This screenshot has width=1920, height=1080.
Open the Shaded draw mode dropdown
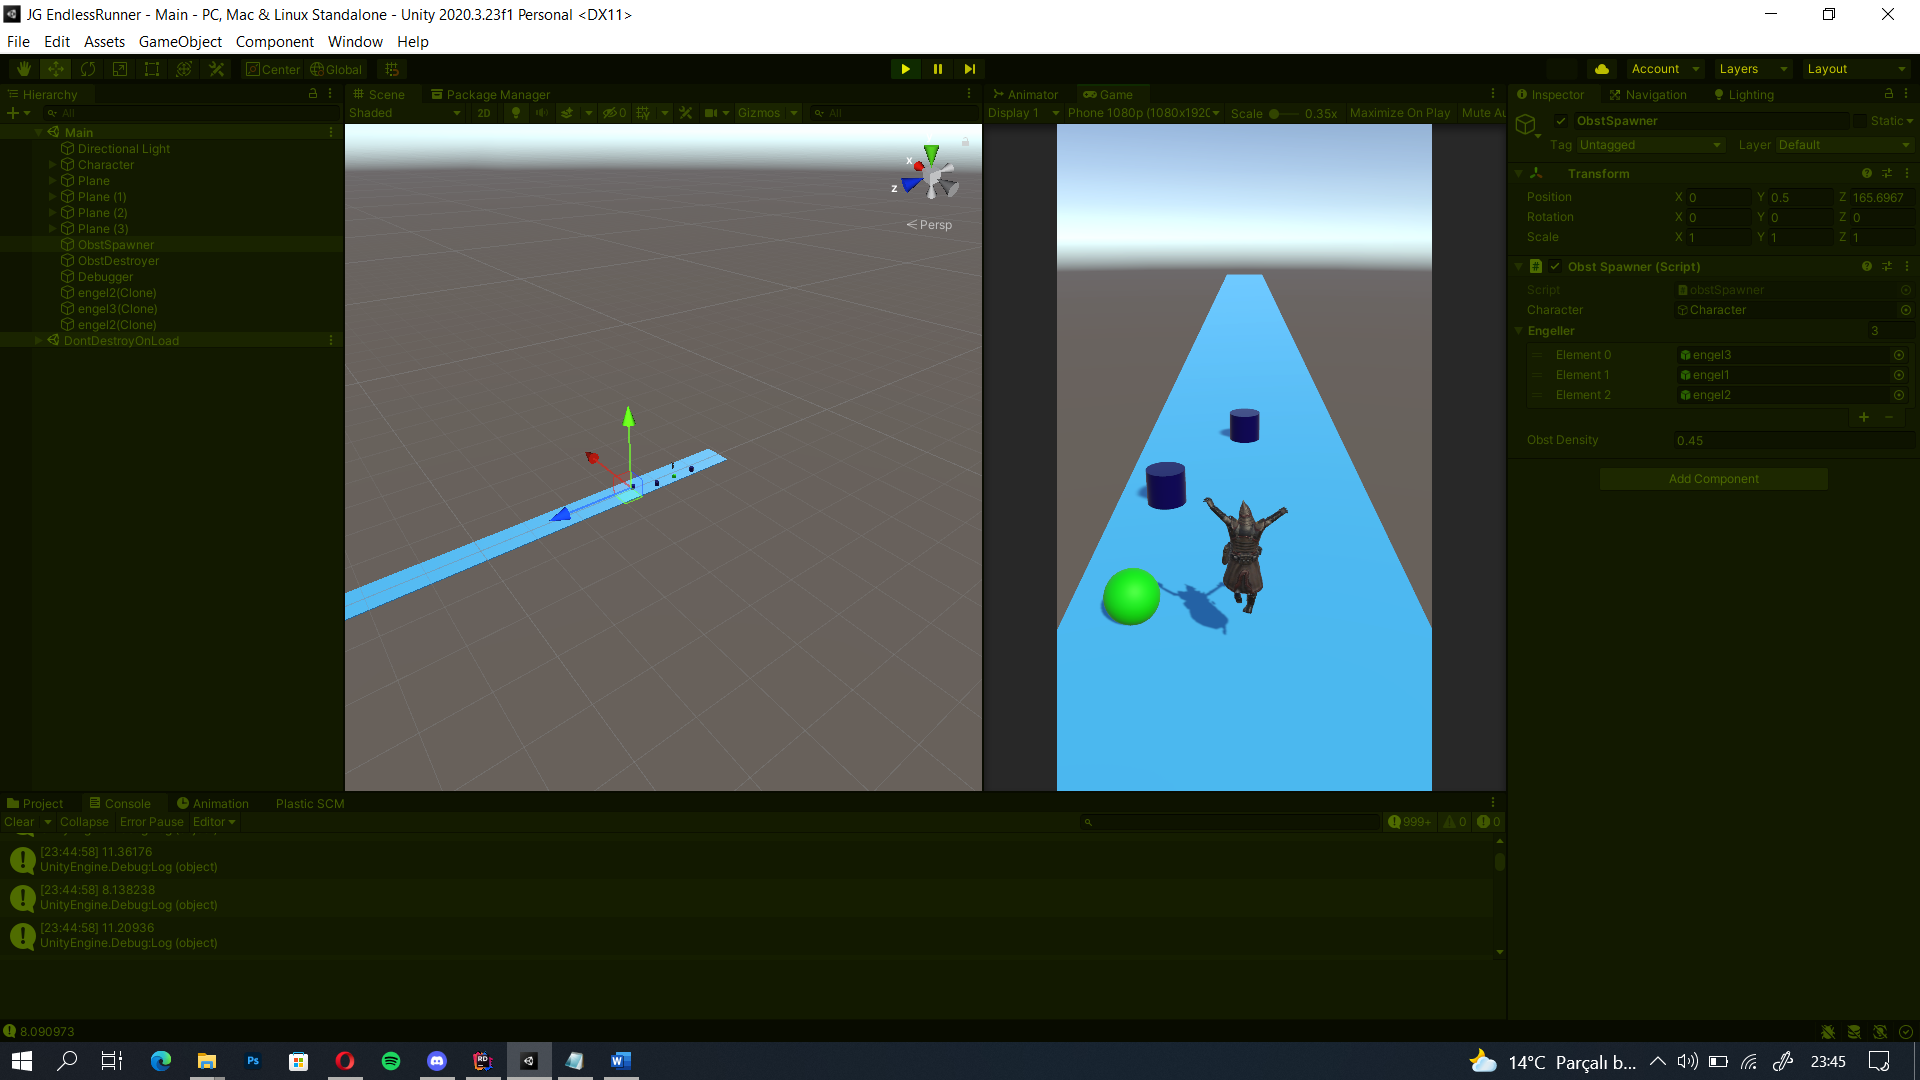400,112
